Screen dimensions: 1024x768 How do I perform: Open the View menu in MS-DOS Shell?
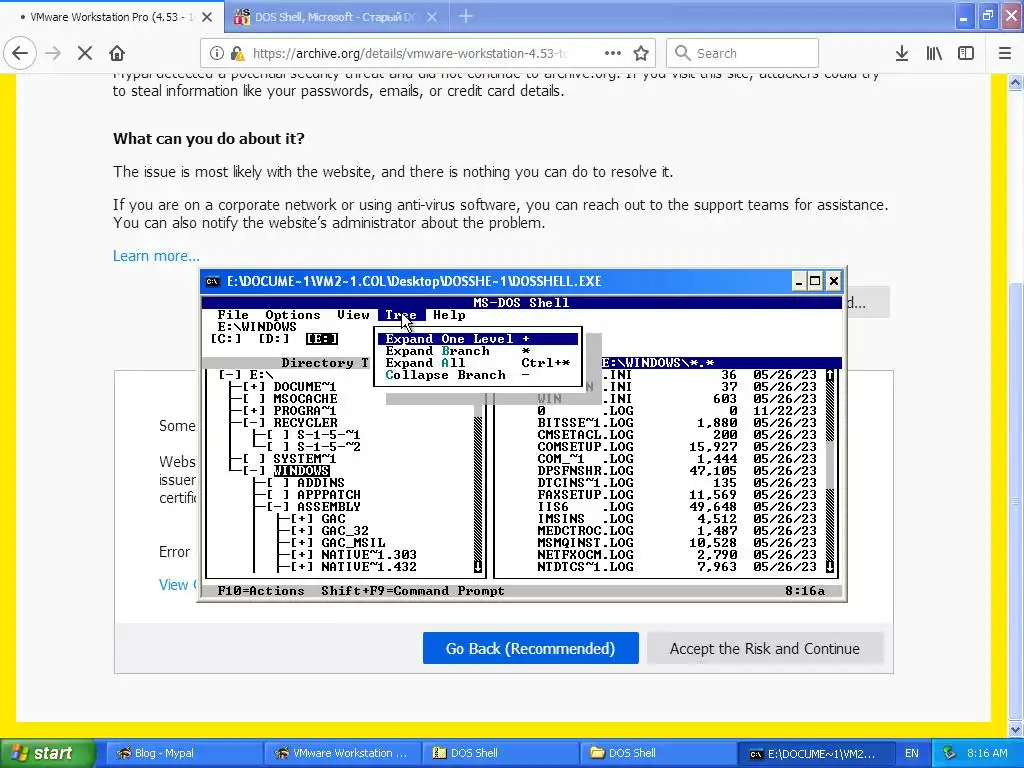pyautogui.click(x=353, y=315)
